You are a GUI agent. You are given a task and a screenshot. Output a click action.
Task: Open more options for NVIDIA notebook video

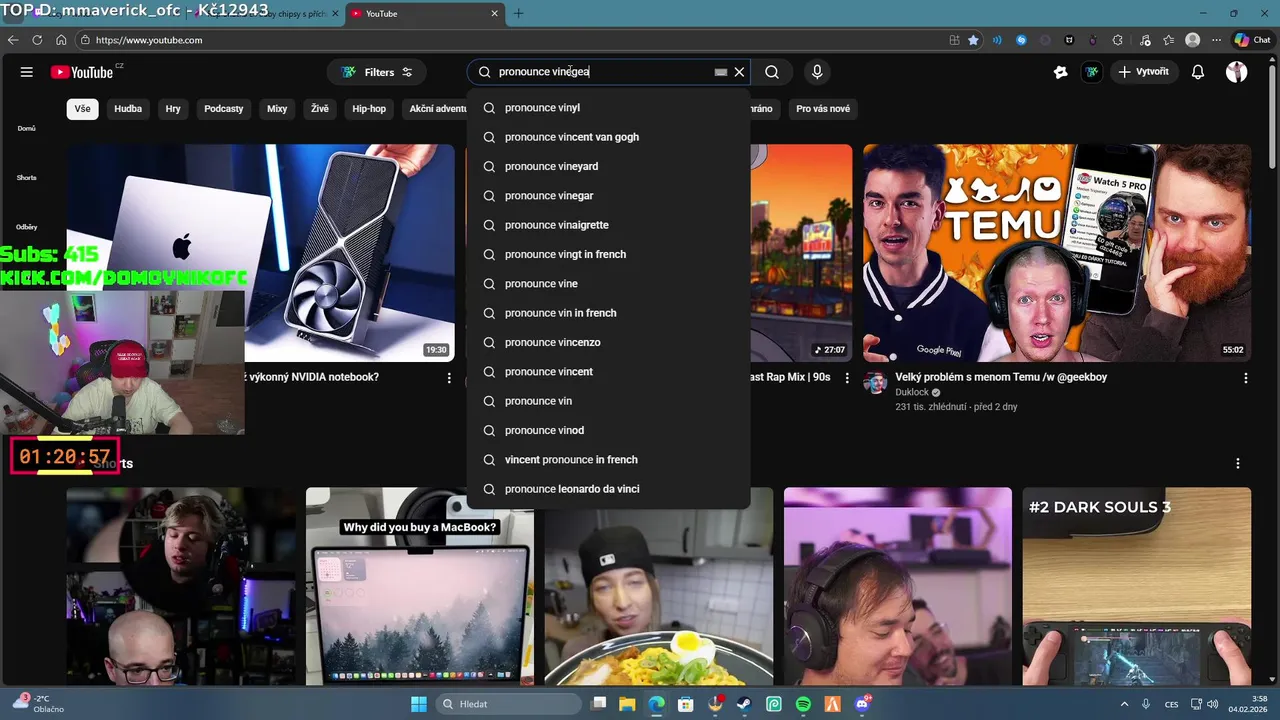(449, 378)
